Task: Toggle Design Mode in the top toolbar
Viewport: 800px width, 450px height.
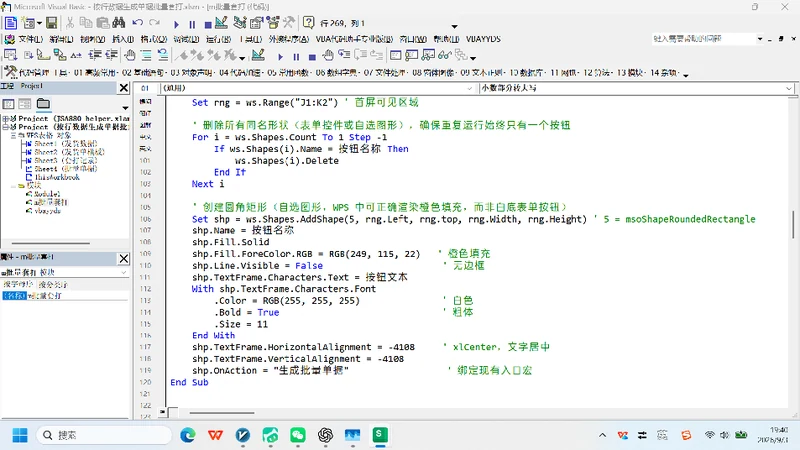Action: [221, 23]
